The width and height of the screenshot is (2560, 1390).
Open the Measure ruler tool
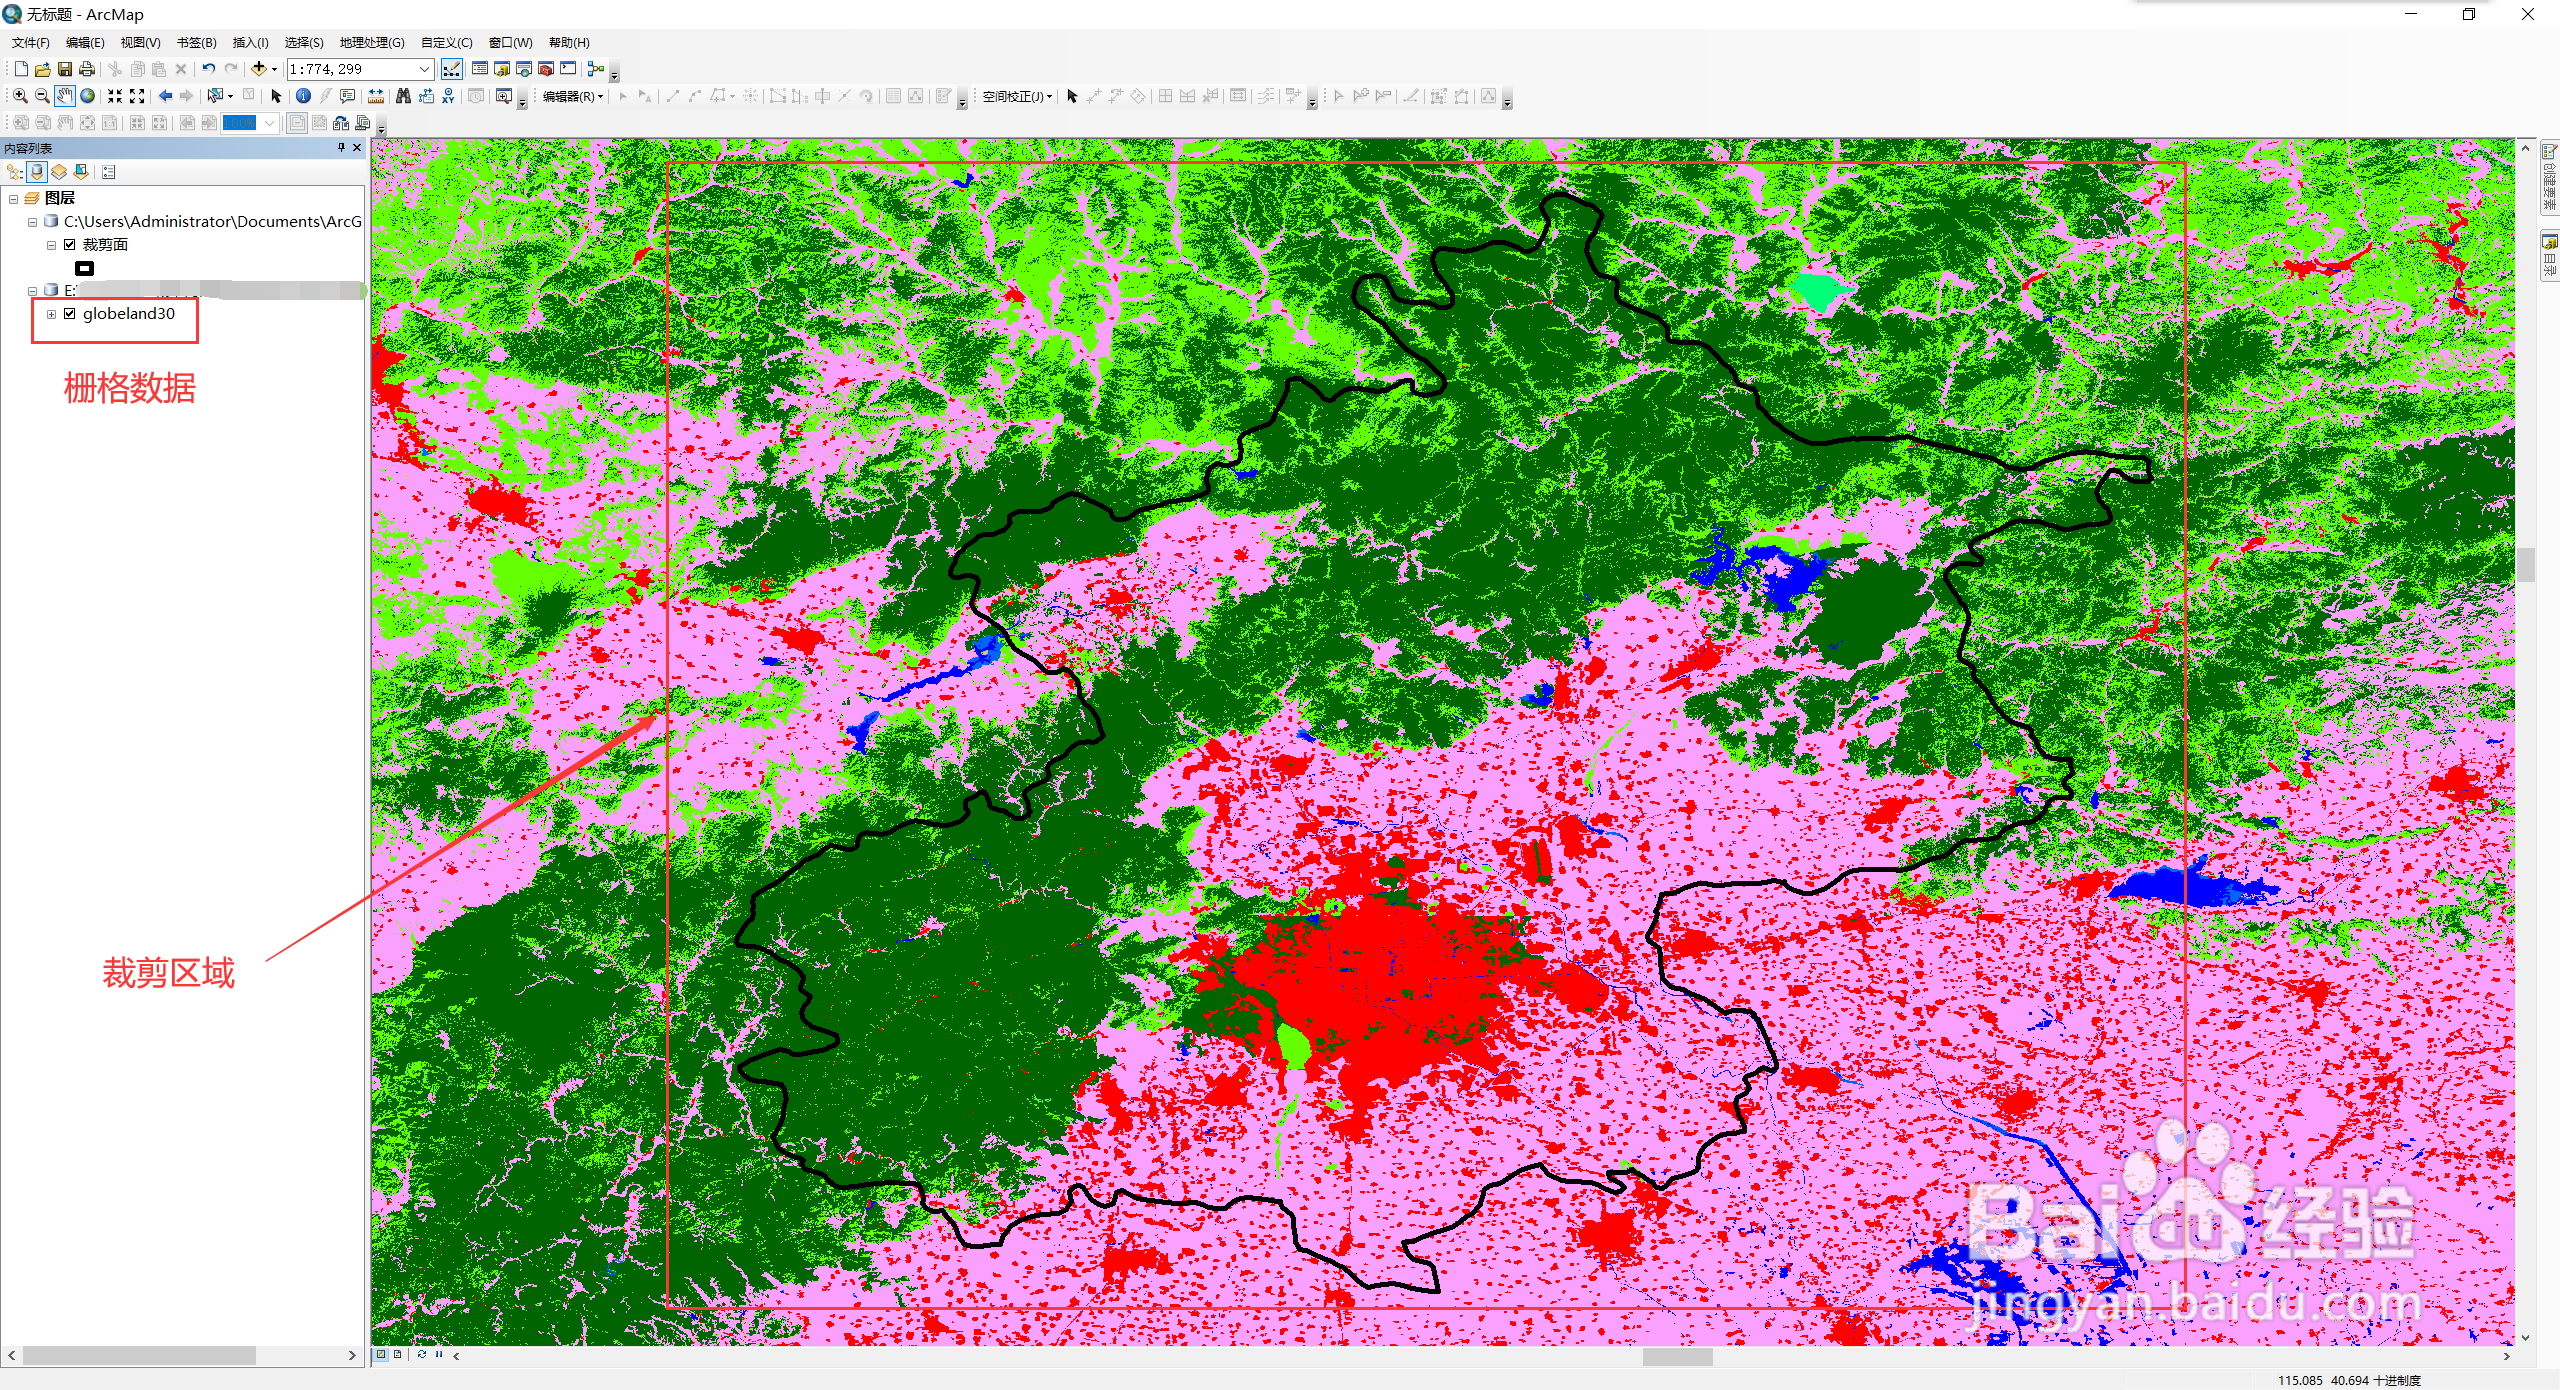(x=376, y=96)
